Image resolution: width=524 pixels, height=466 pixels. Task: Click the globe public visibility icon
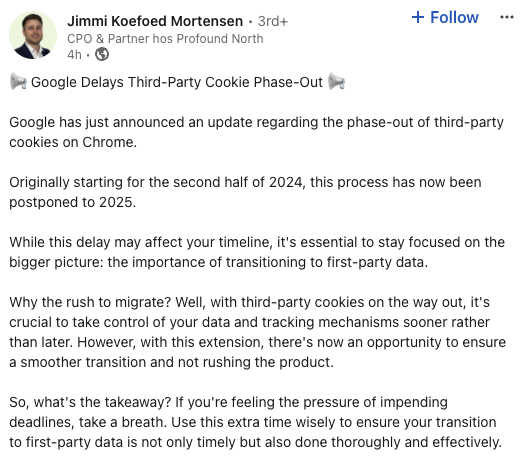[102, 54]
